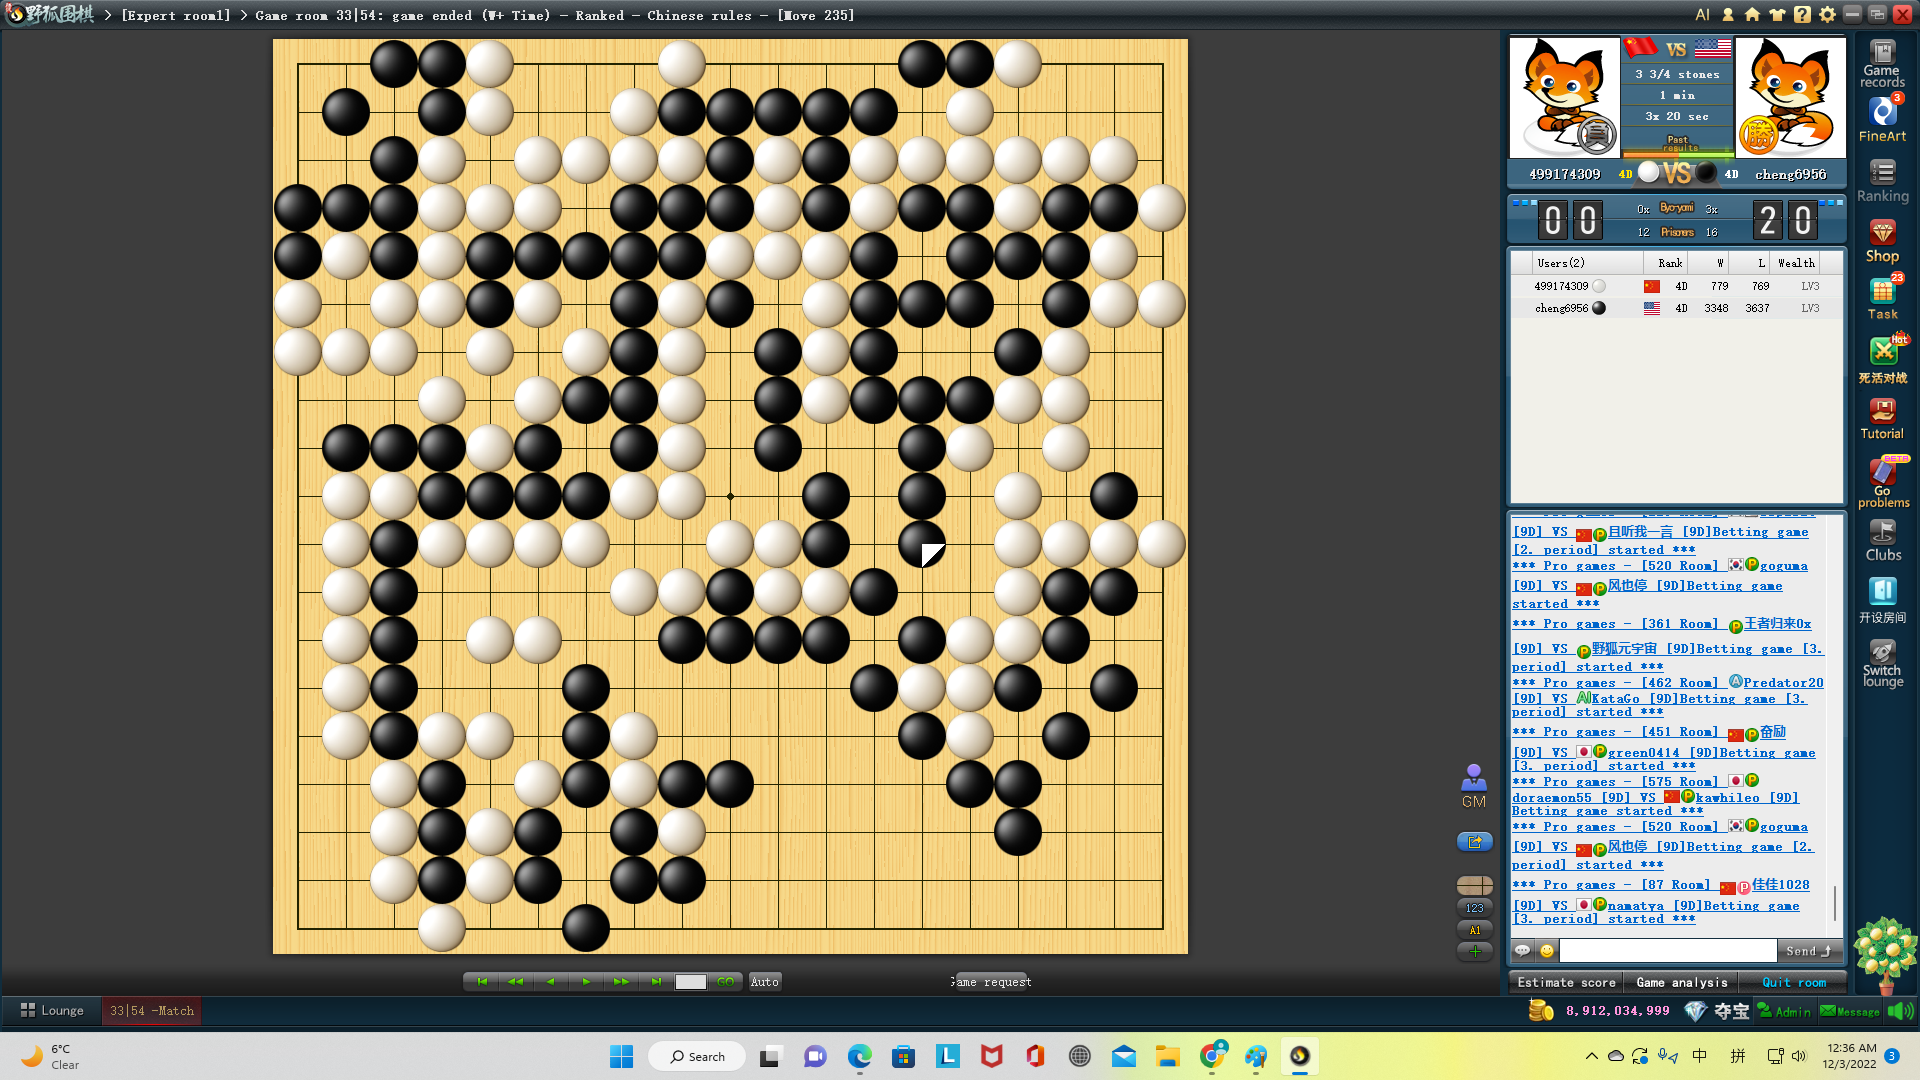Switch lounge via the sidebar icon
1920x1080 pixels.
1882,663
